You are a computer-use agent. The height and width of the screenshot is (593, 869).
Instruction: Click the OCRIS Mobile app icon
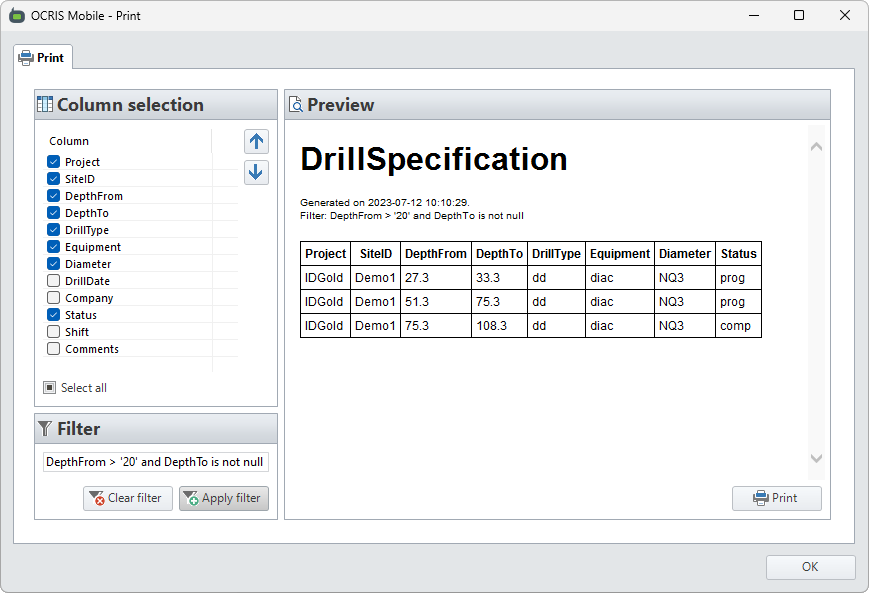[x=17, y=16]
